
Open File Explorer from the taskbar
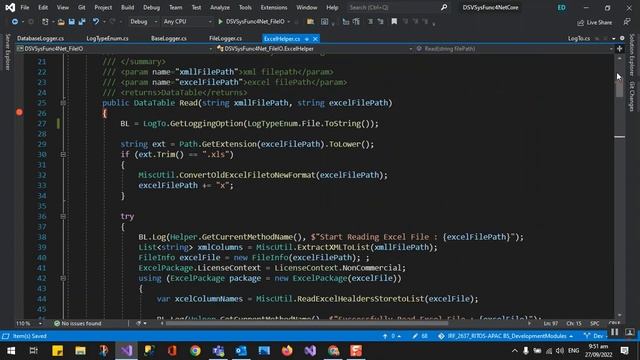click(x=80, y=351)
